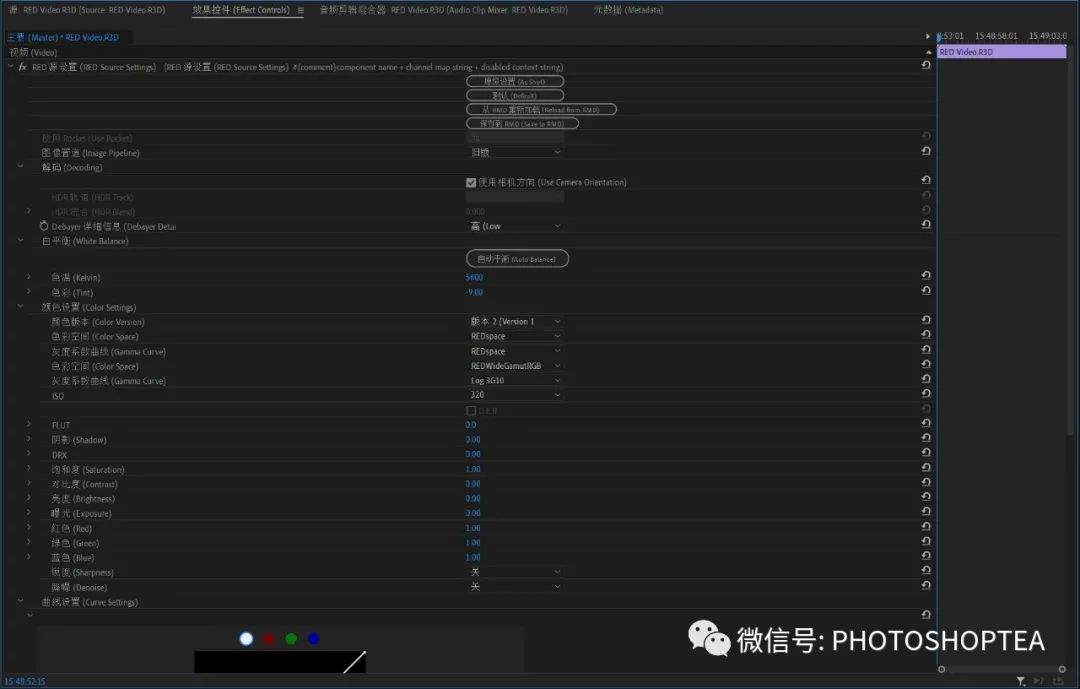This screenshot has height=689, width=1080.
Task: Reset the Green gain parameter
Action: point(926,542)
